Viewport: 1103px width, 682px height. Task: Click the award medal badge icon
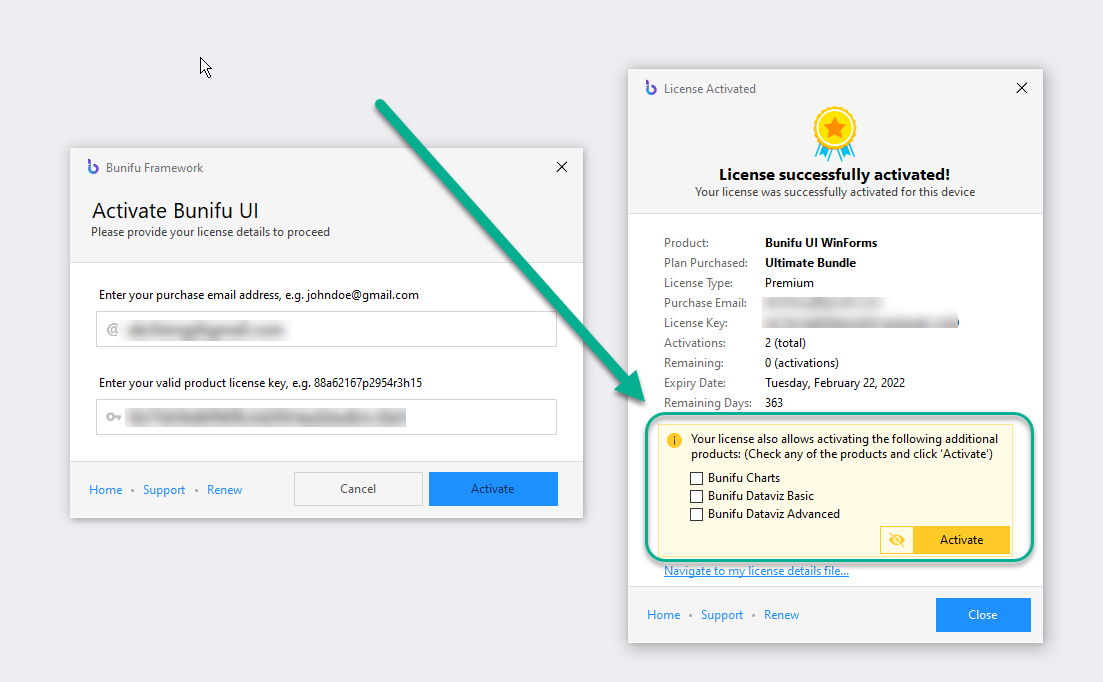(834, 134)
